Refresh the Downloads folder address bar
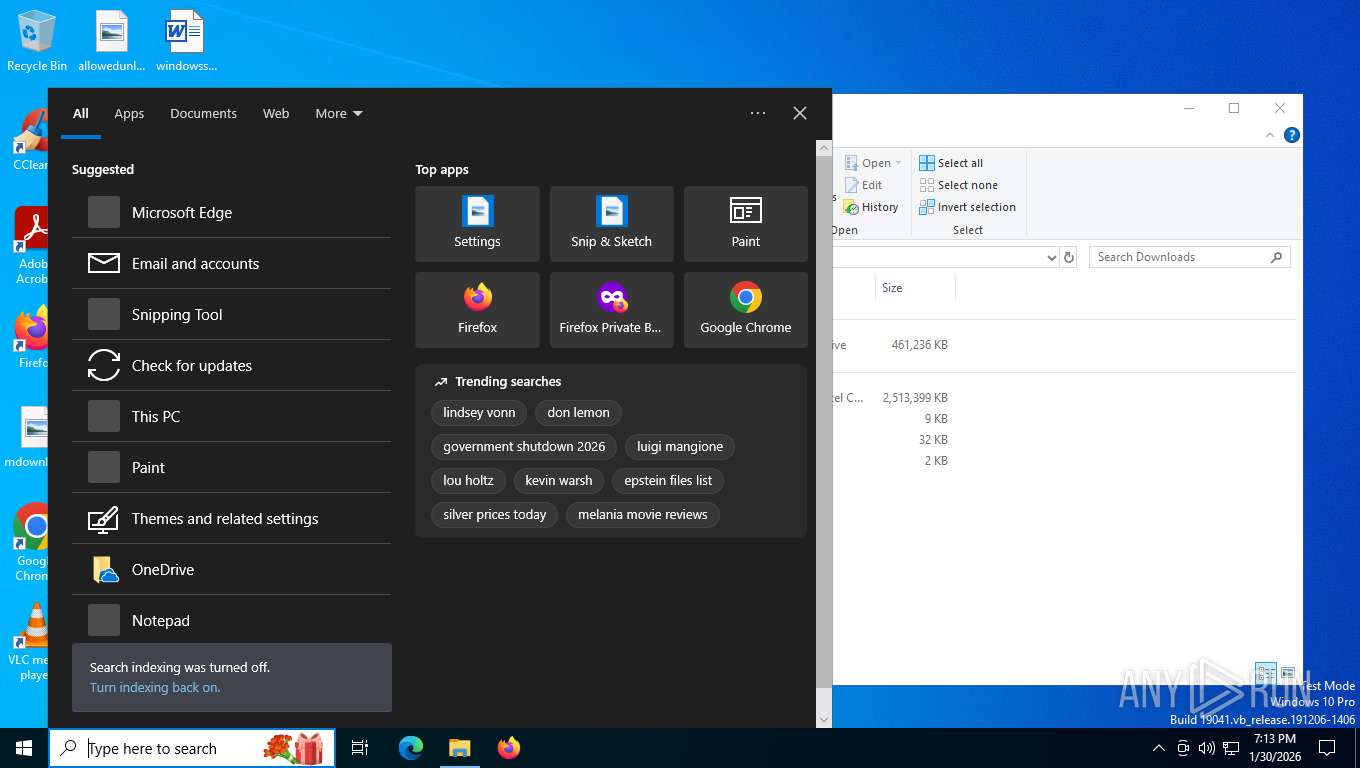Viewport: 1360px width, 768px height. coord(1069,257)
